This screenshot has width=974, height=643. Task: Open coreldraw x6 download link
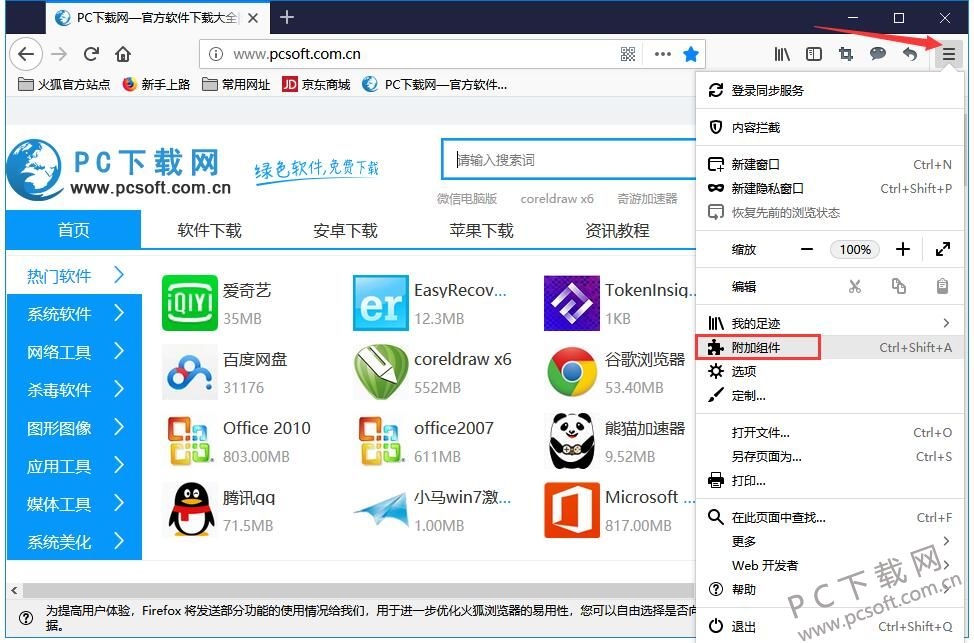(463, 360)
